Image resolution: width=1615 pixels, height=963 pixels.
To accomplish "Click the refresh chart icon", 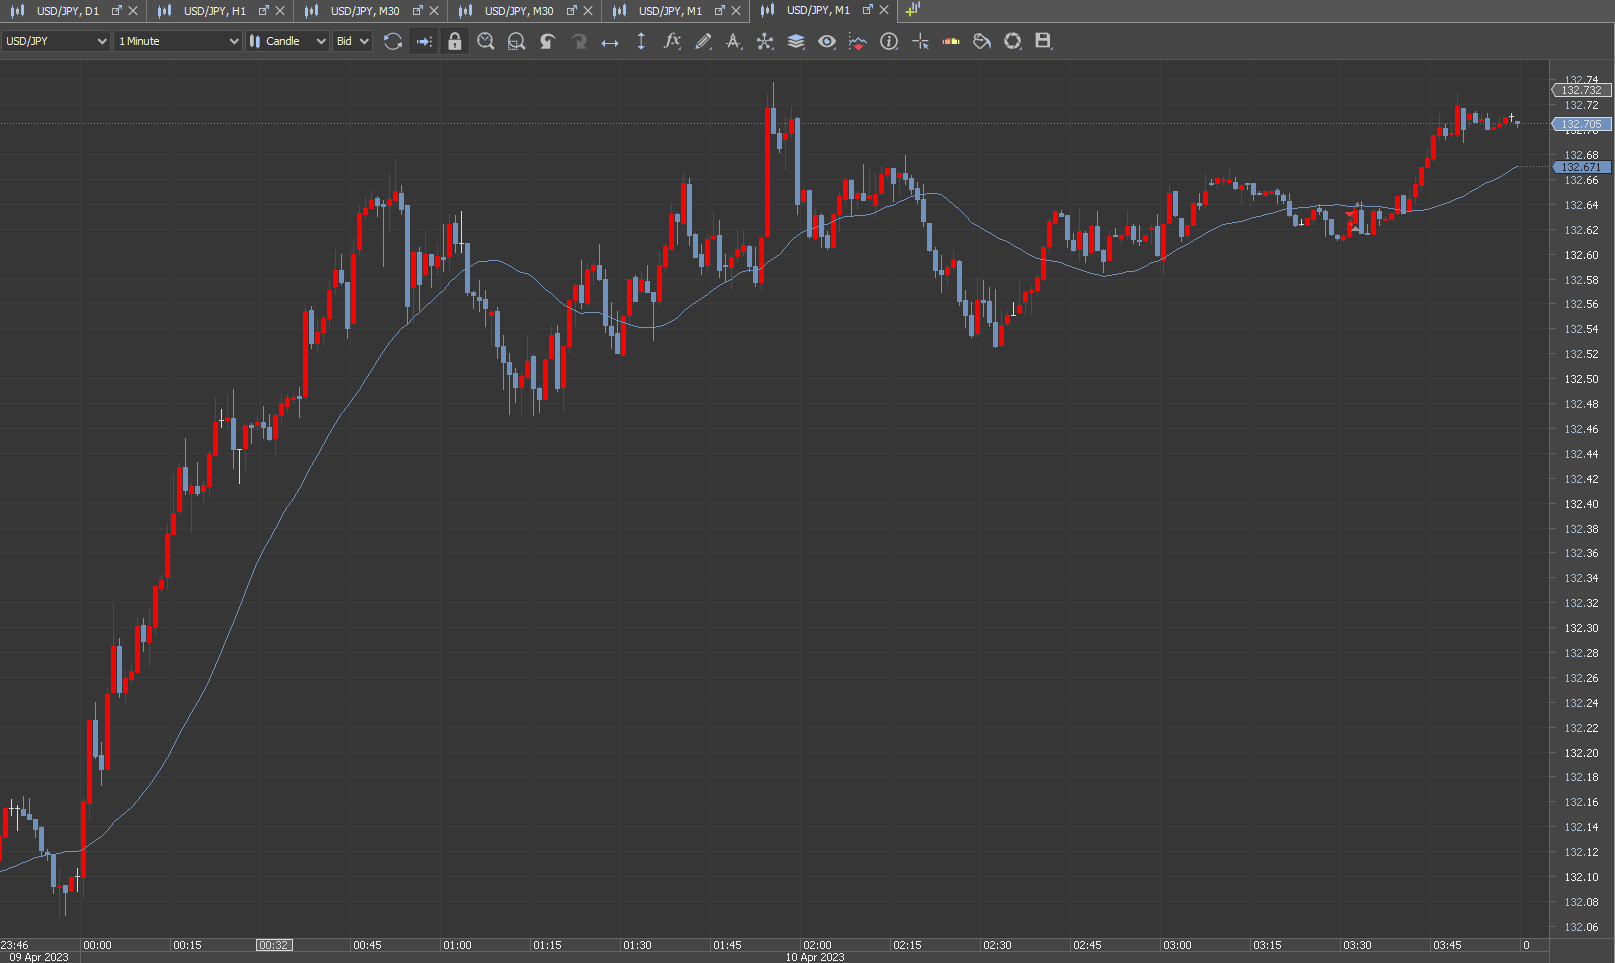I will [x=393, y=41].
